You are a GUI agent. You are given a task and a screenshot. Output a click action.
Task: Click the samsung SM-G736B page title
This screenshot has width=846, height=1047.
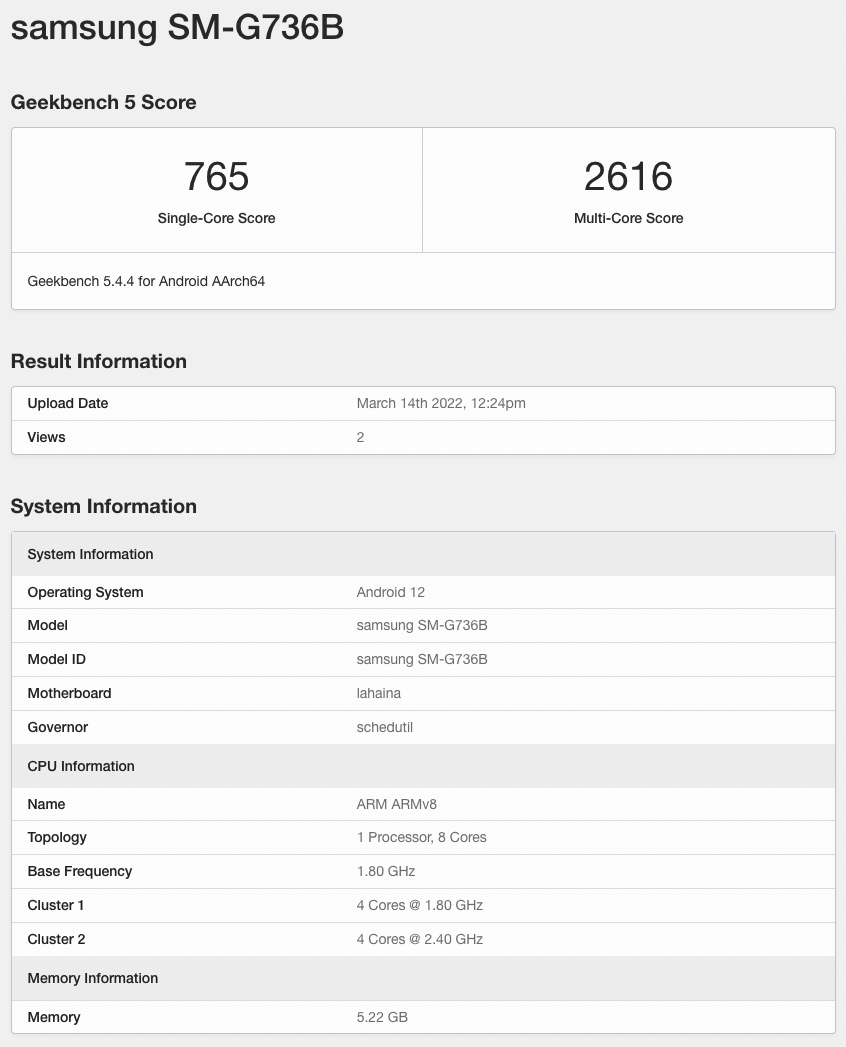(x=176, y=27)
